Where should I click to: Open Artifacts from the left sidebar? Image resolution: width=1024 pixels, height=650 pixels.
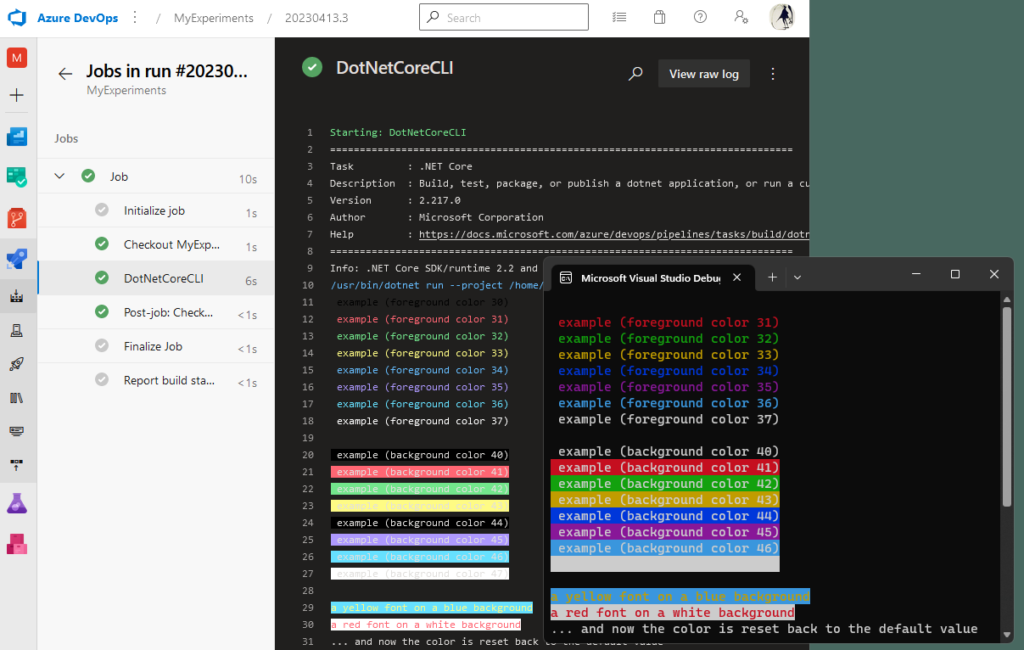[16, 545]
